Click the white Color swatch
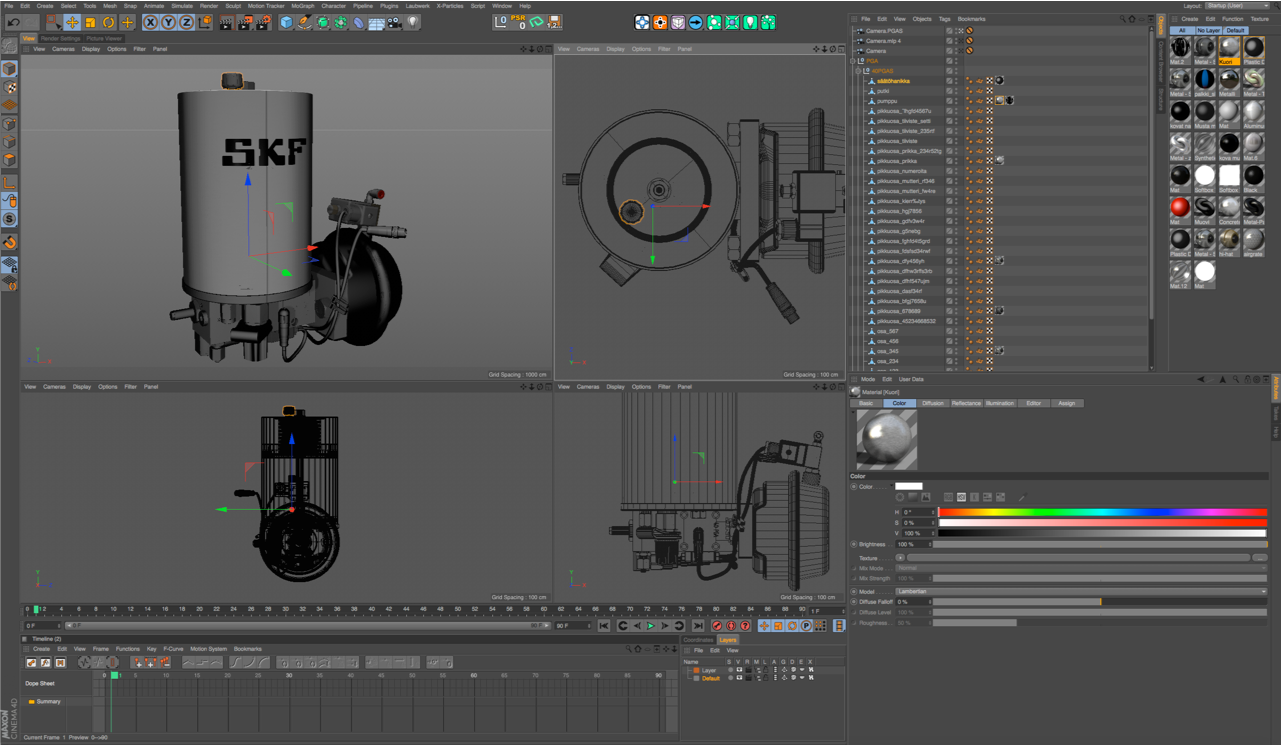Screen dimensions: 1281x745 (908, 487)
